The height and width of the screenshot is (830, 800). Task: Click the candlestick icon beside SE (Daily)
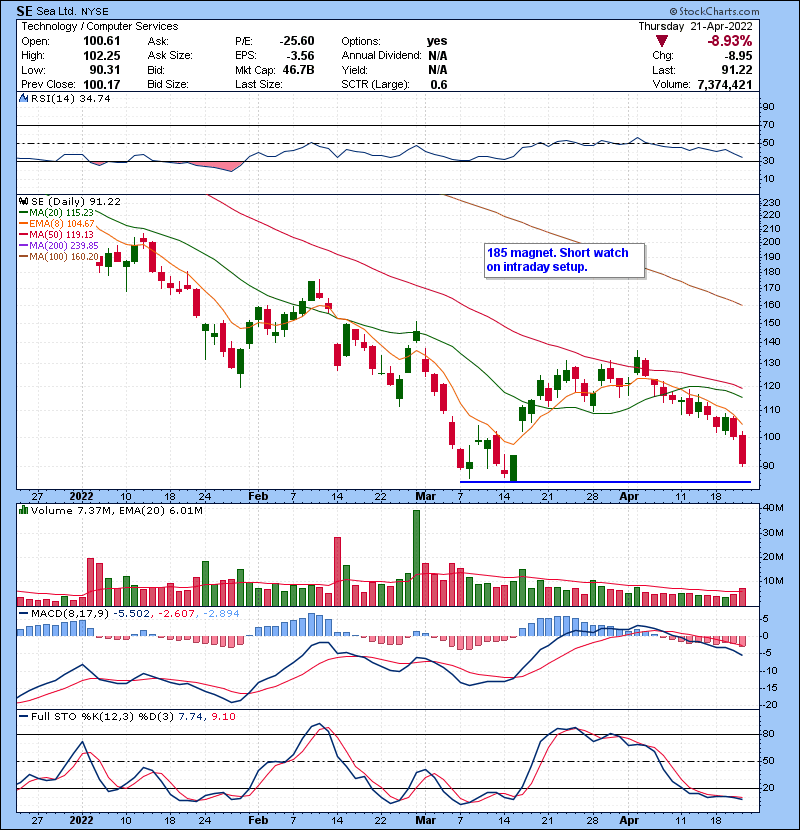23,201
